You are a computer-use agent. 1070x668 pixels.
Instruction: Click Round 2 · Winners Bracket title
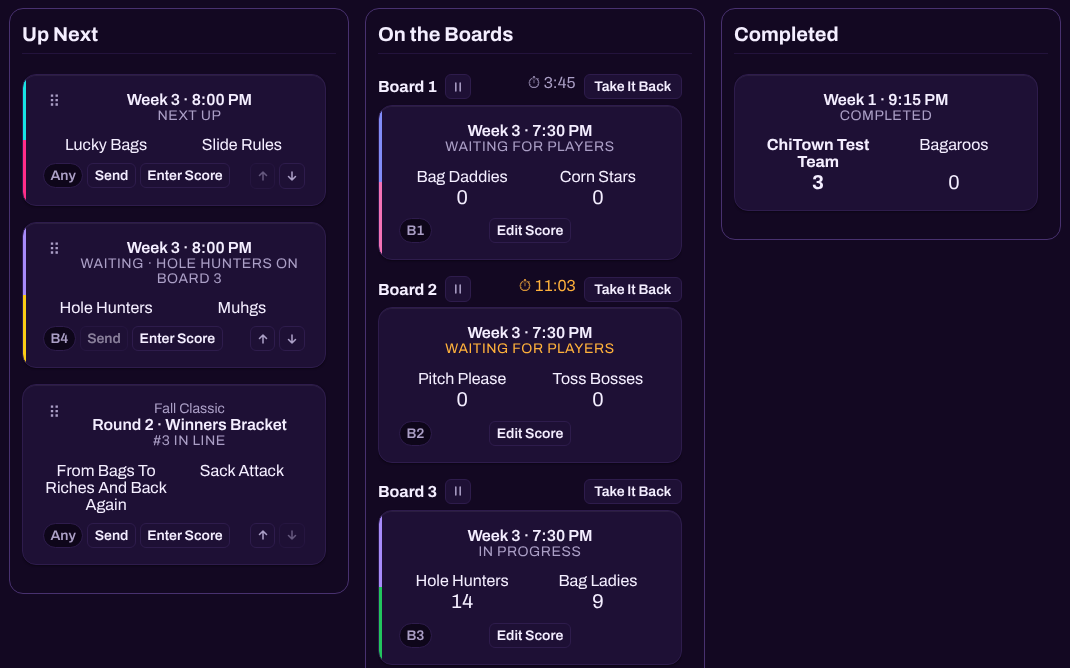[x=189, y=425]
